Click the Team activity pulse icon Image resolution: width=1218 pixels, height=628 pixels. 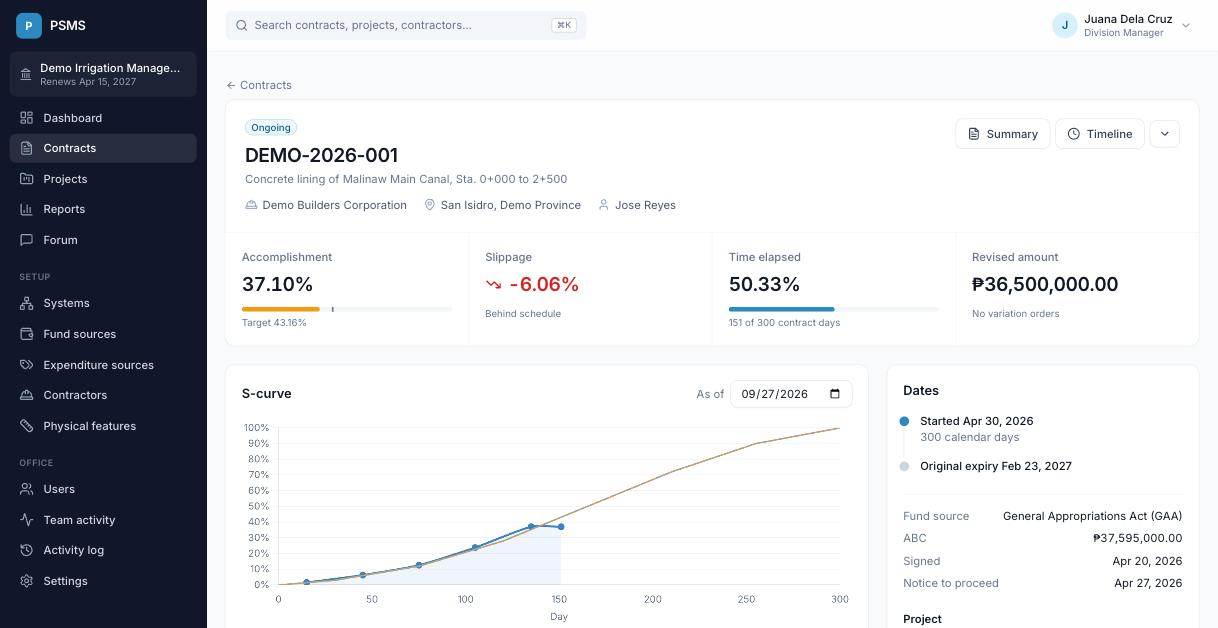tap(27, 520)
